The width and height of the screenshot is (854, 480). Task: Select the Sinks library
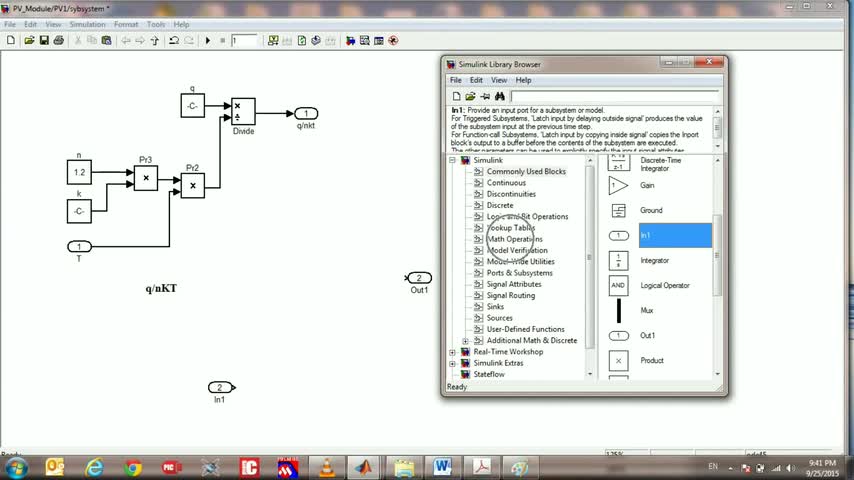(x=496, y=307)
